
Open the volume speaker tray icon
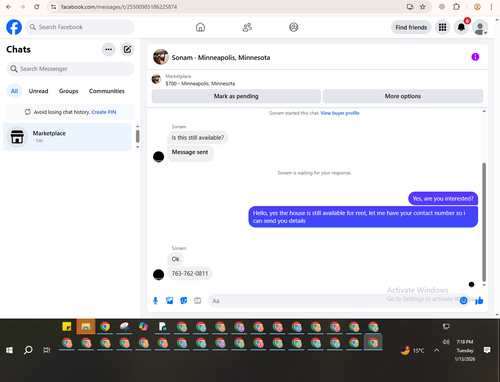[446, 342]
